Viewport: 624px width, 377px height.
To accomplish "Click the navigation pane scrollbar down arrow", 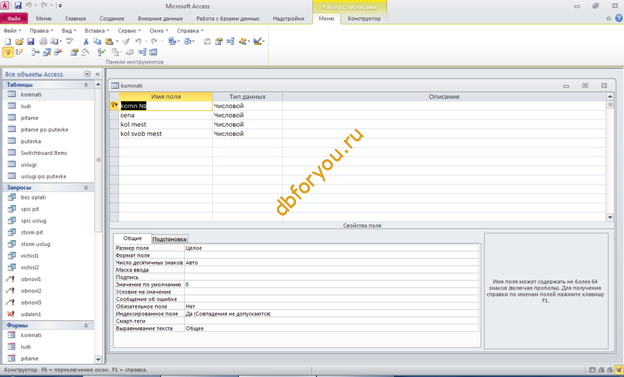I will (98, 359).
